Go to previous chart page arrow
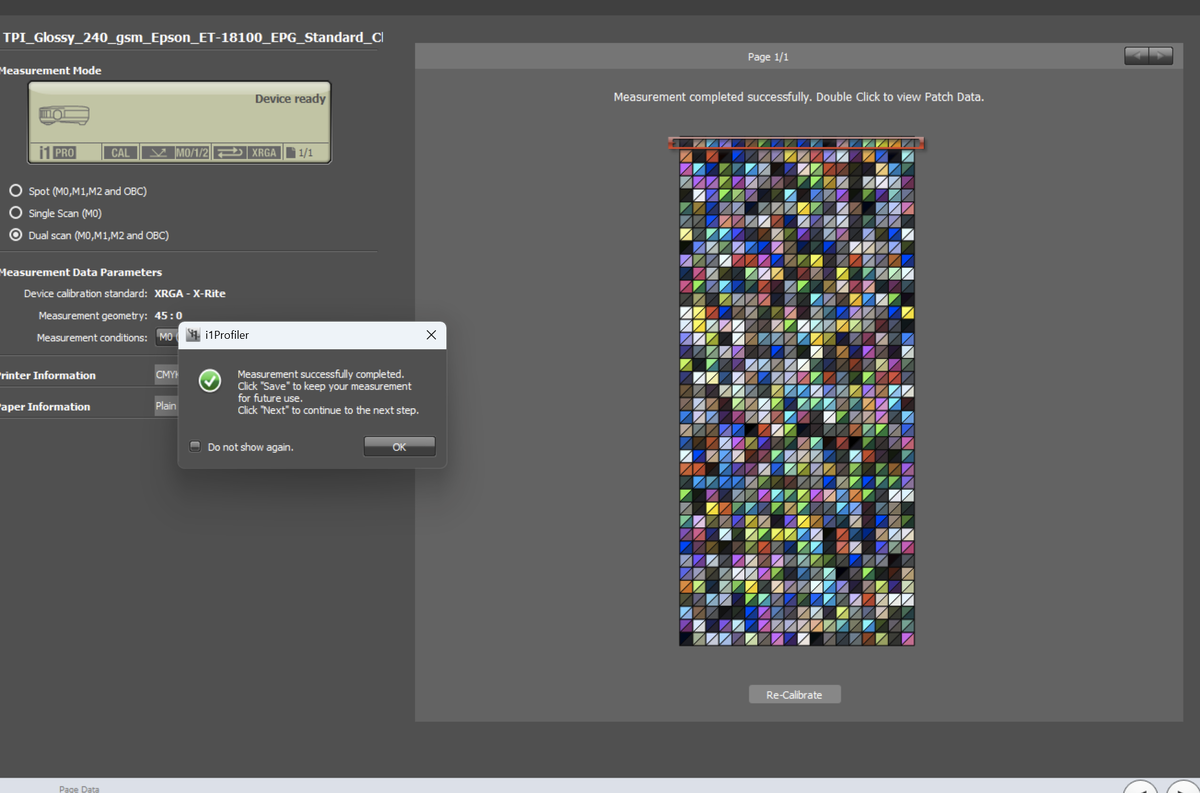Viewport: 1200px width, 793px height. 1137,56
